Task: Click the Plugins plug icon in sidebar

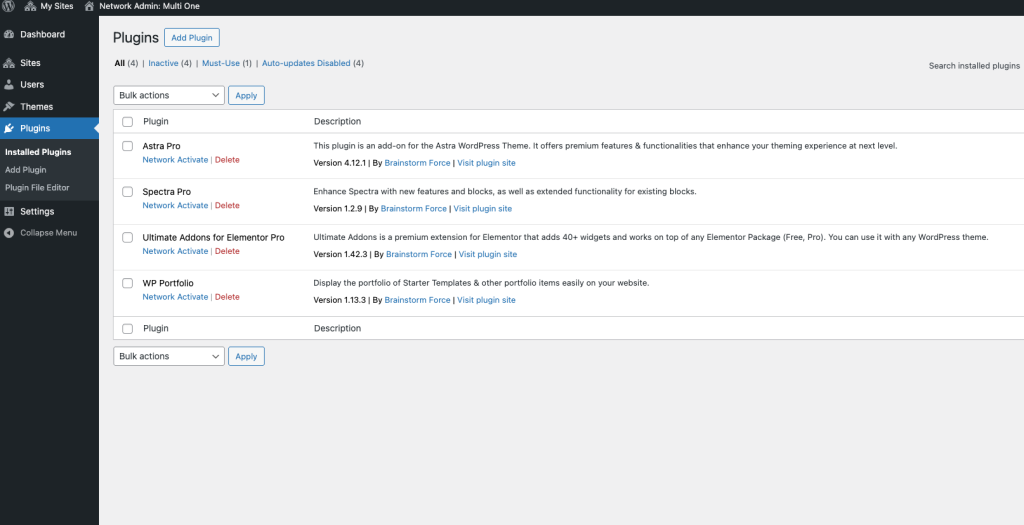Action: click(x=9, y=129)
